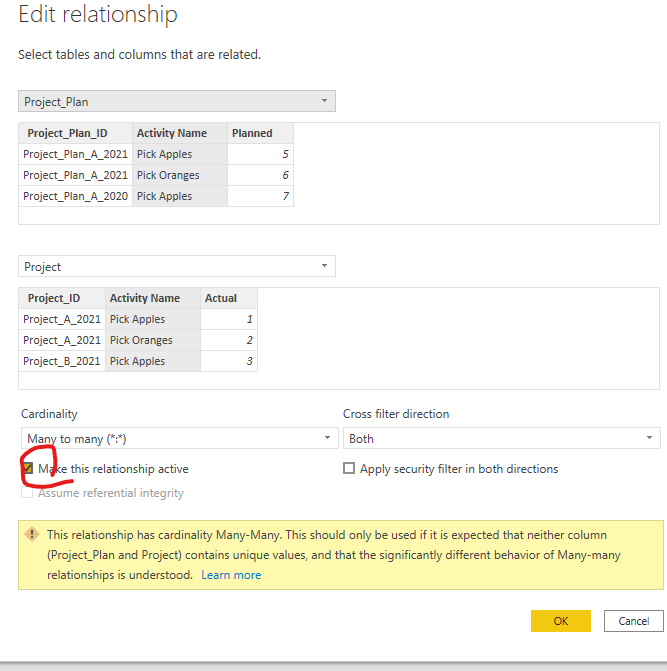Click Project_Plan_A_2021 in the Pick Oranges row
The image size is (667, 671).
pos(75,175)
